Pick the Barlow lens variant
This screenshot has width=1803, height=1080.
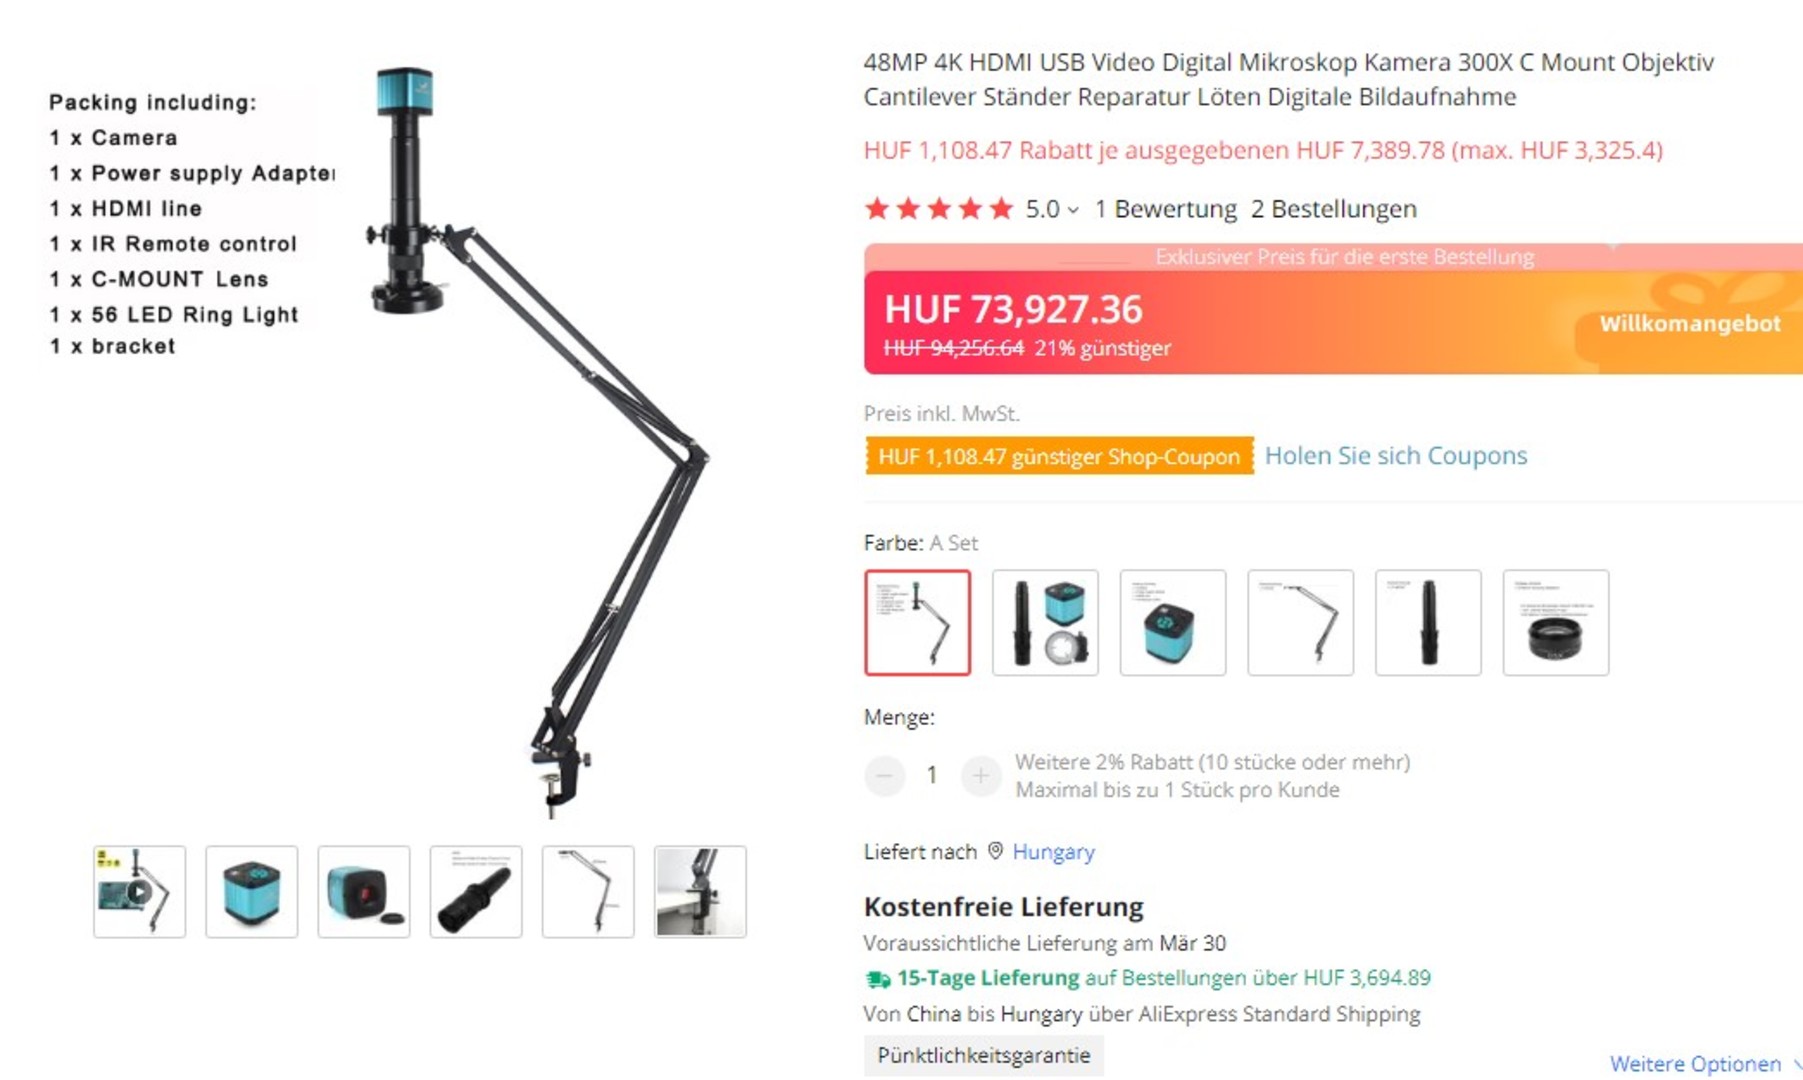pos(1555,622)
